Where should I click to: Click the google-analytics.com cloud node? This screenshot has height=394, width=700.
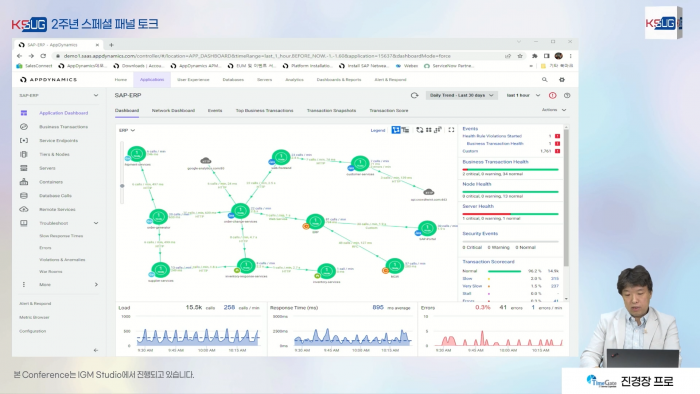tap(206, 161)
